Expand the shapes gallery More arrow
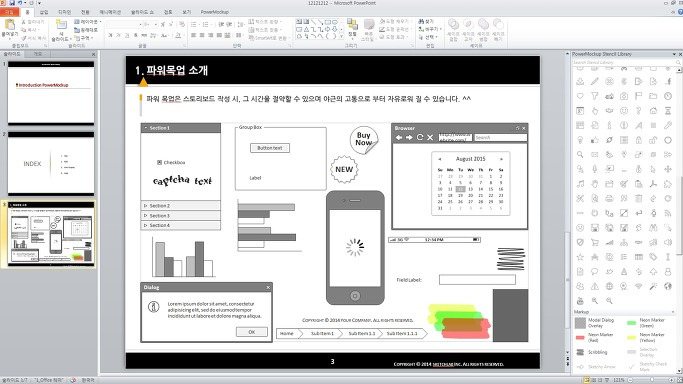This screenshot has width=683, height=384. point(341,38)
